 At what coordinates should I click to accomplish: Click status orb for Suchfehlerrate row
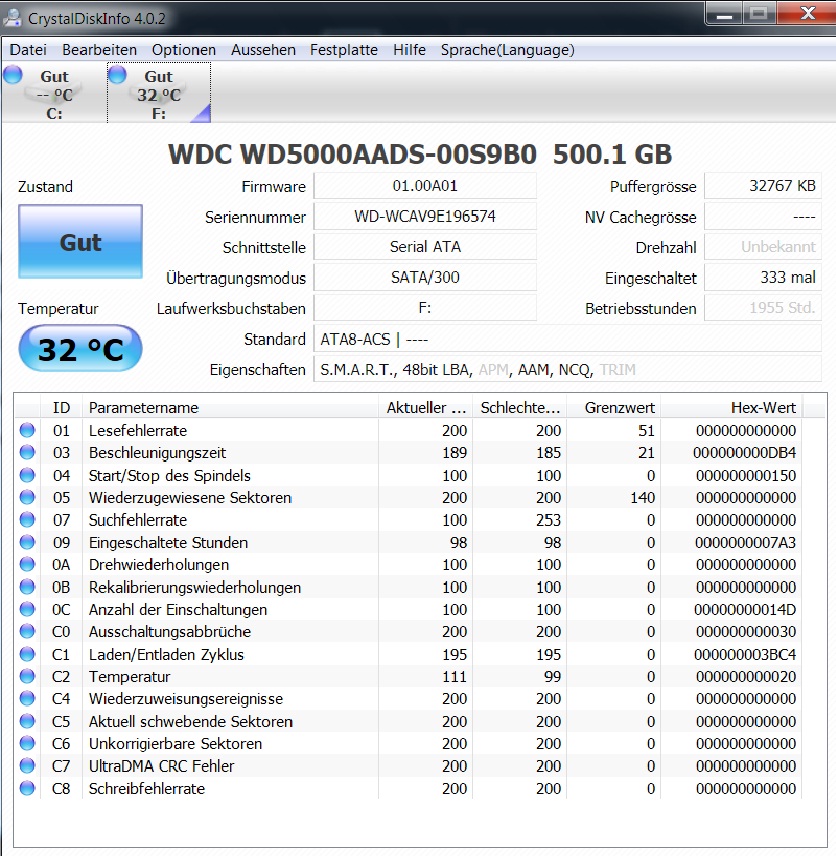pos(27,520)
